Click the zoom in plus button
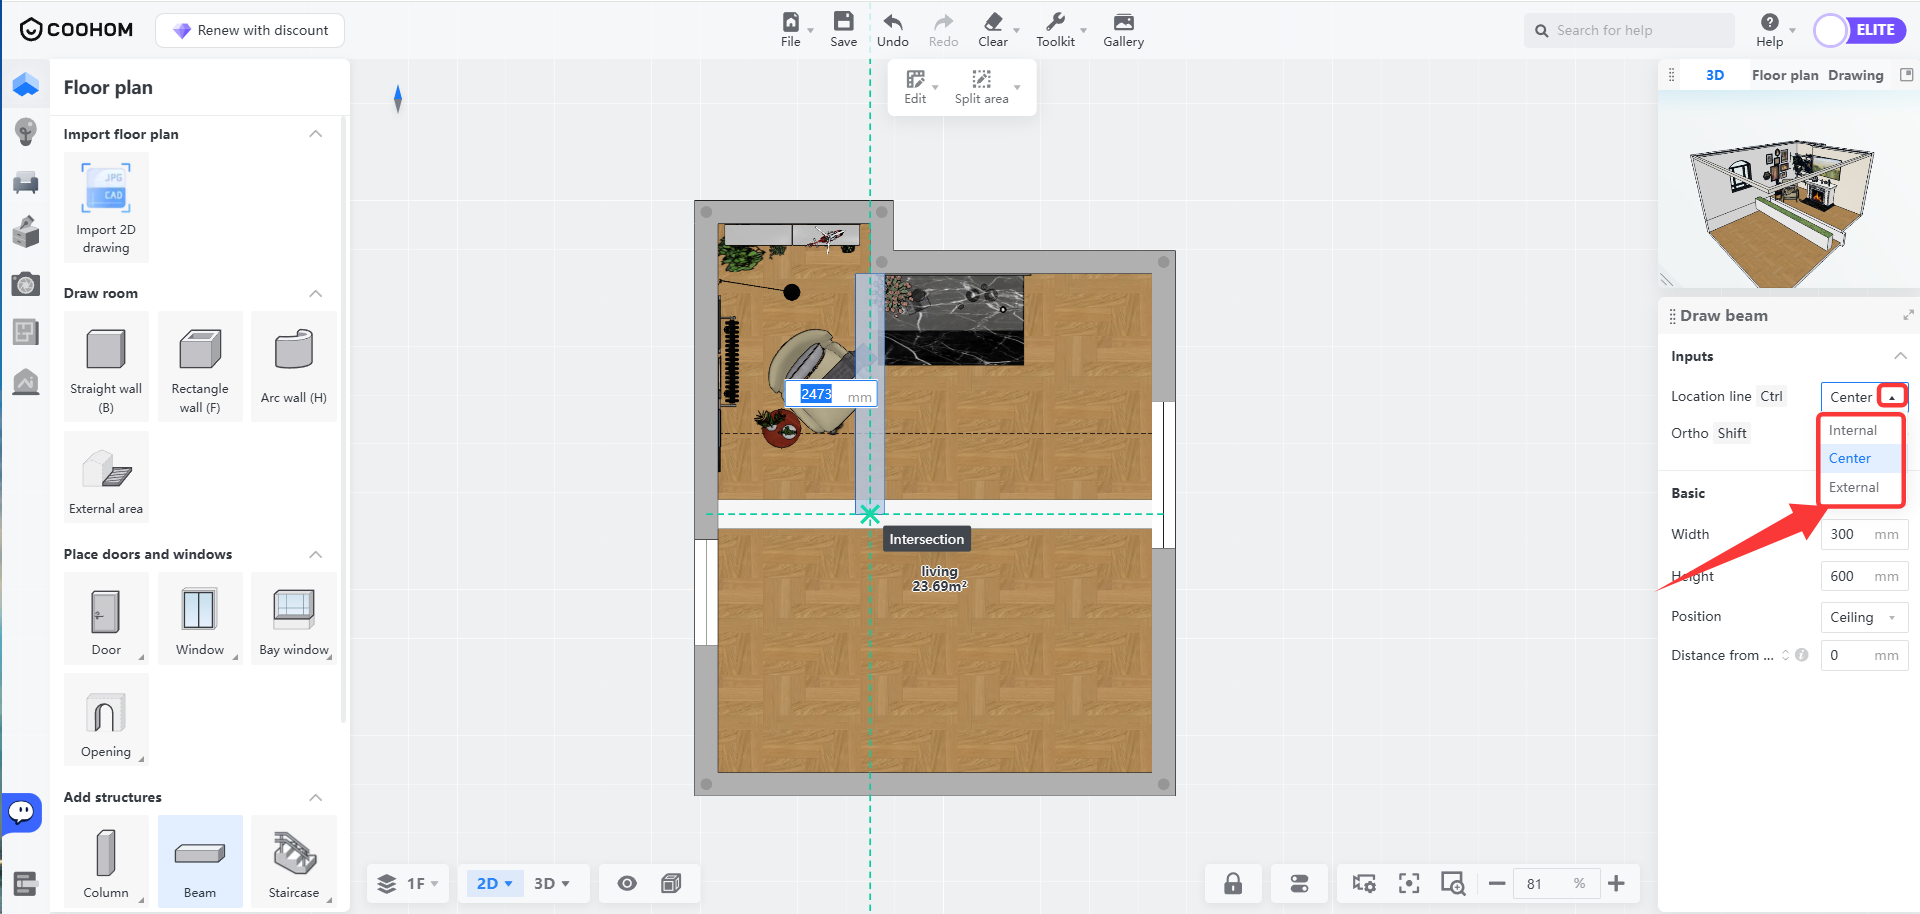Screen dimensions: 1920x914 [x=1616, y=883]
